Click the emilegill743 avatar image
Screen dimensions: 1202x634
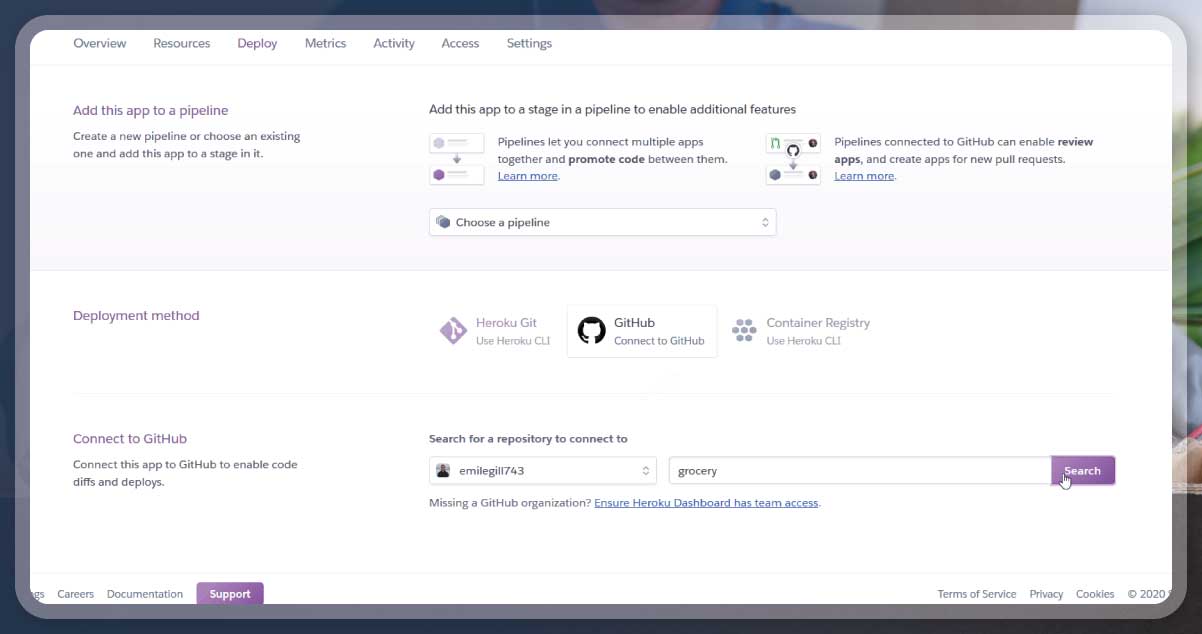pyautogui.click(x=443, y=470)
